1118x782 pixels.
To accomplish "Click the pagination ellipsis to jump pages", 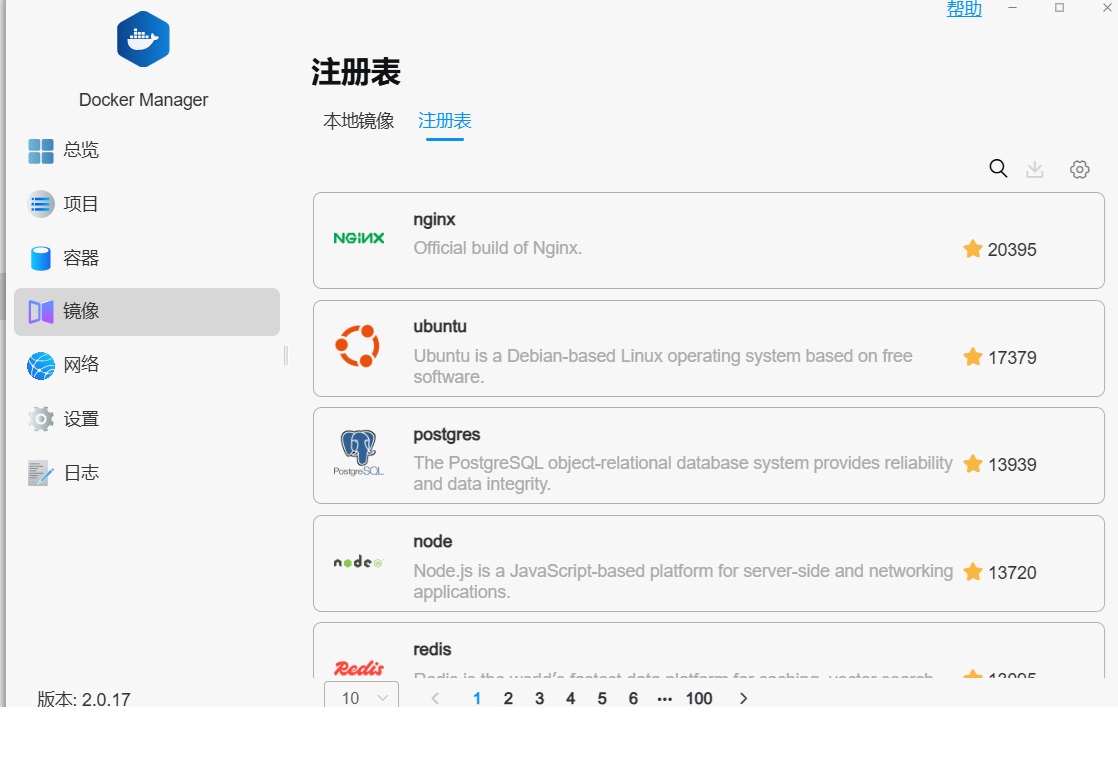I will click(665, 699).
